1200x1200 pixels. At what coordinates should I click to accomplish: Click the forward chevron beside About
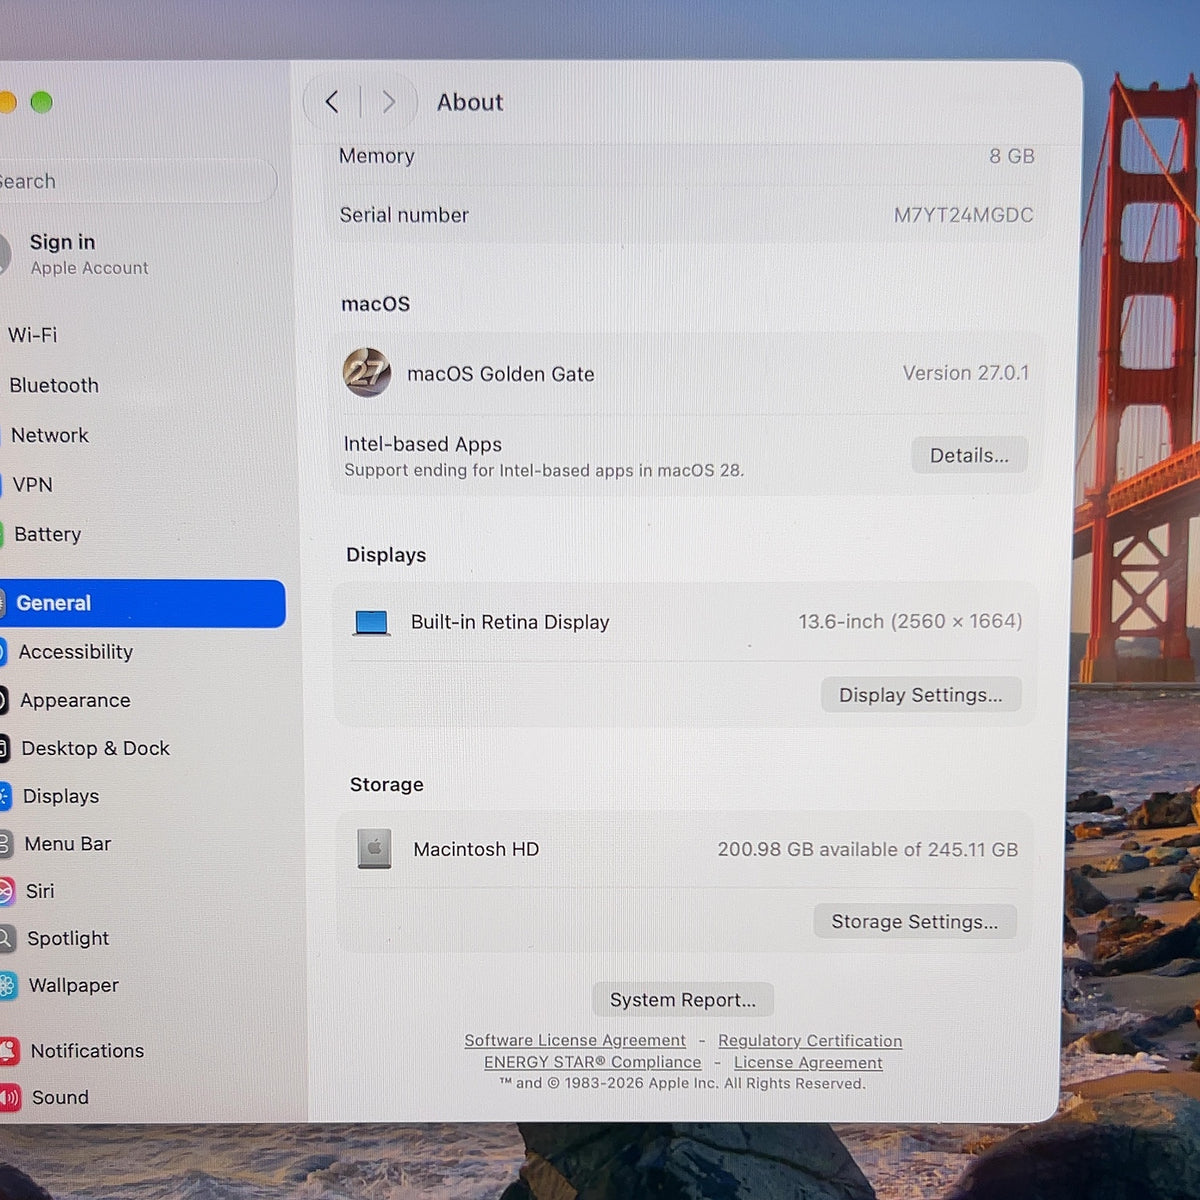389,101
